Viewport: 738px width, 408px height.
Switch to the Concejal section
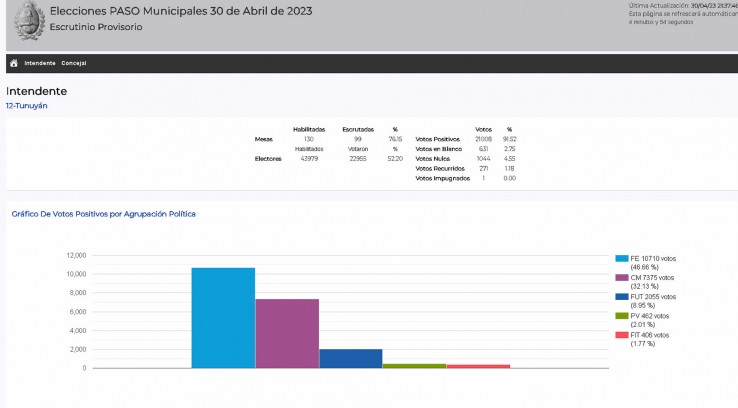click(x=74, y=63)
